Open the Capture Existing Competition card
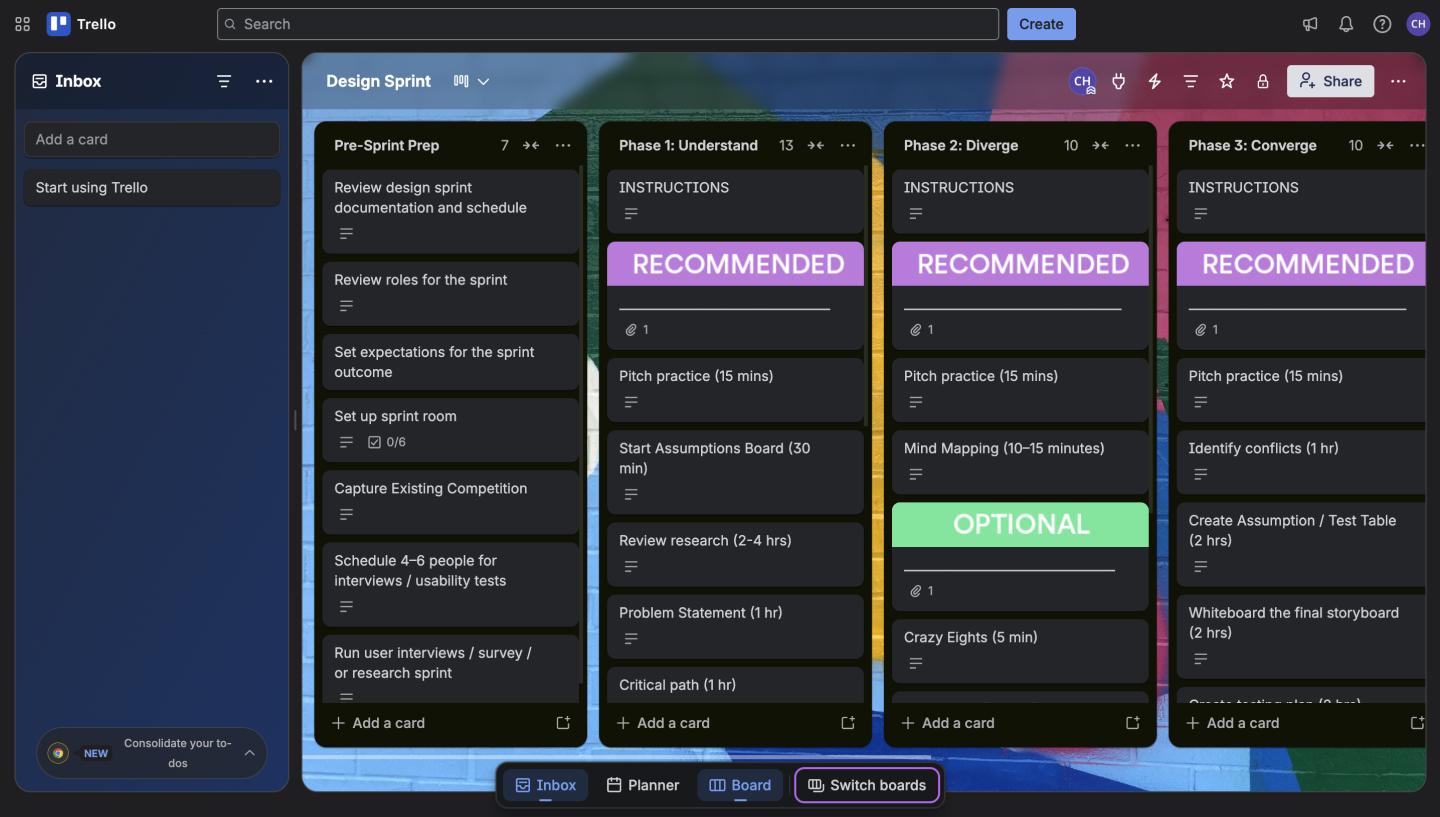The image size is (1440, 817). [450, 502]
